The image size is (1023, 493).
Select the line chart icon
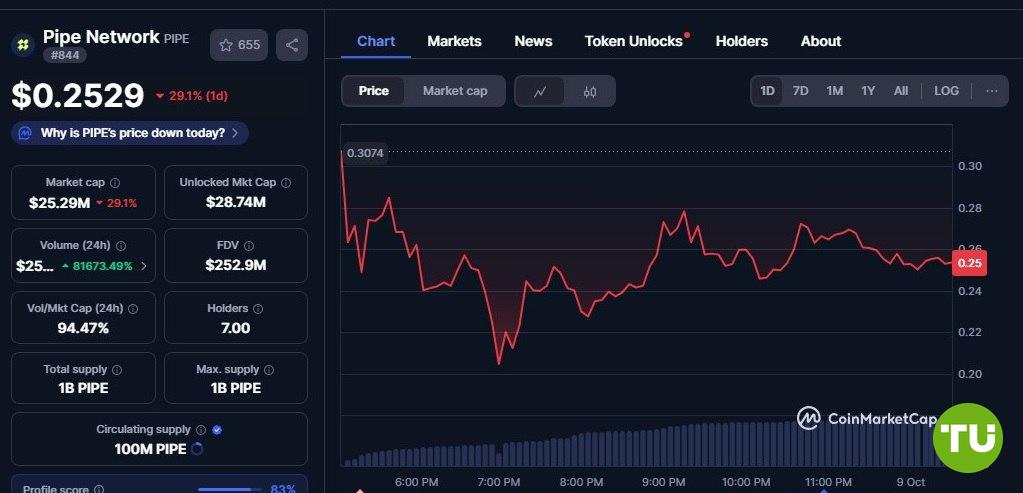pos(540,91)
